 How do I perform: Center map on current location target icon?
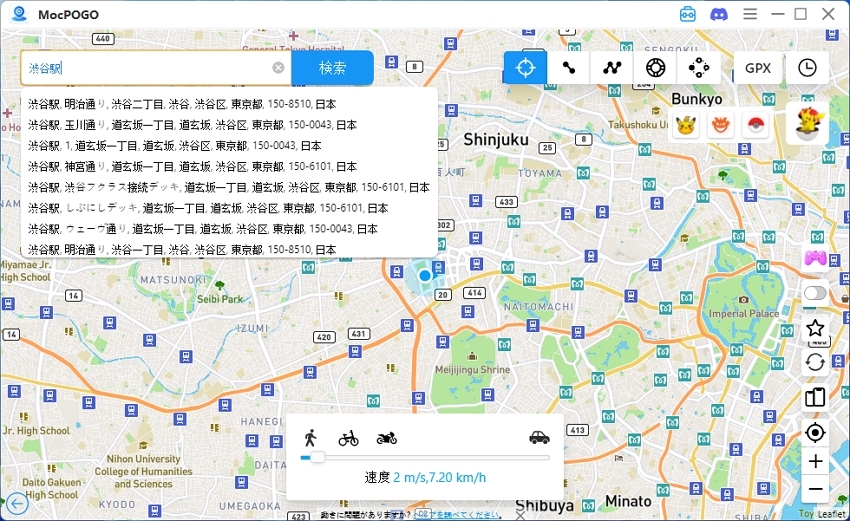[815, 432]
